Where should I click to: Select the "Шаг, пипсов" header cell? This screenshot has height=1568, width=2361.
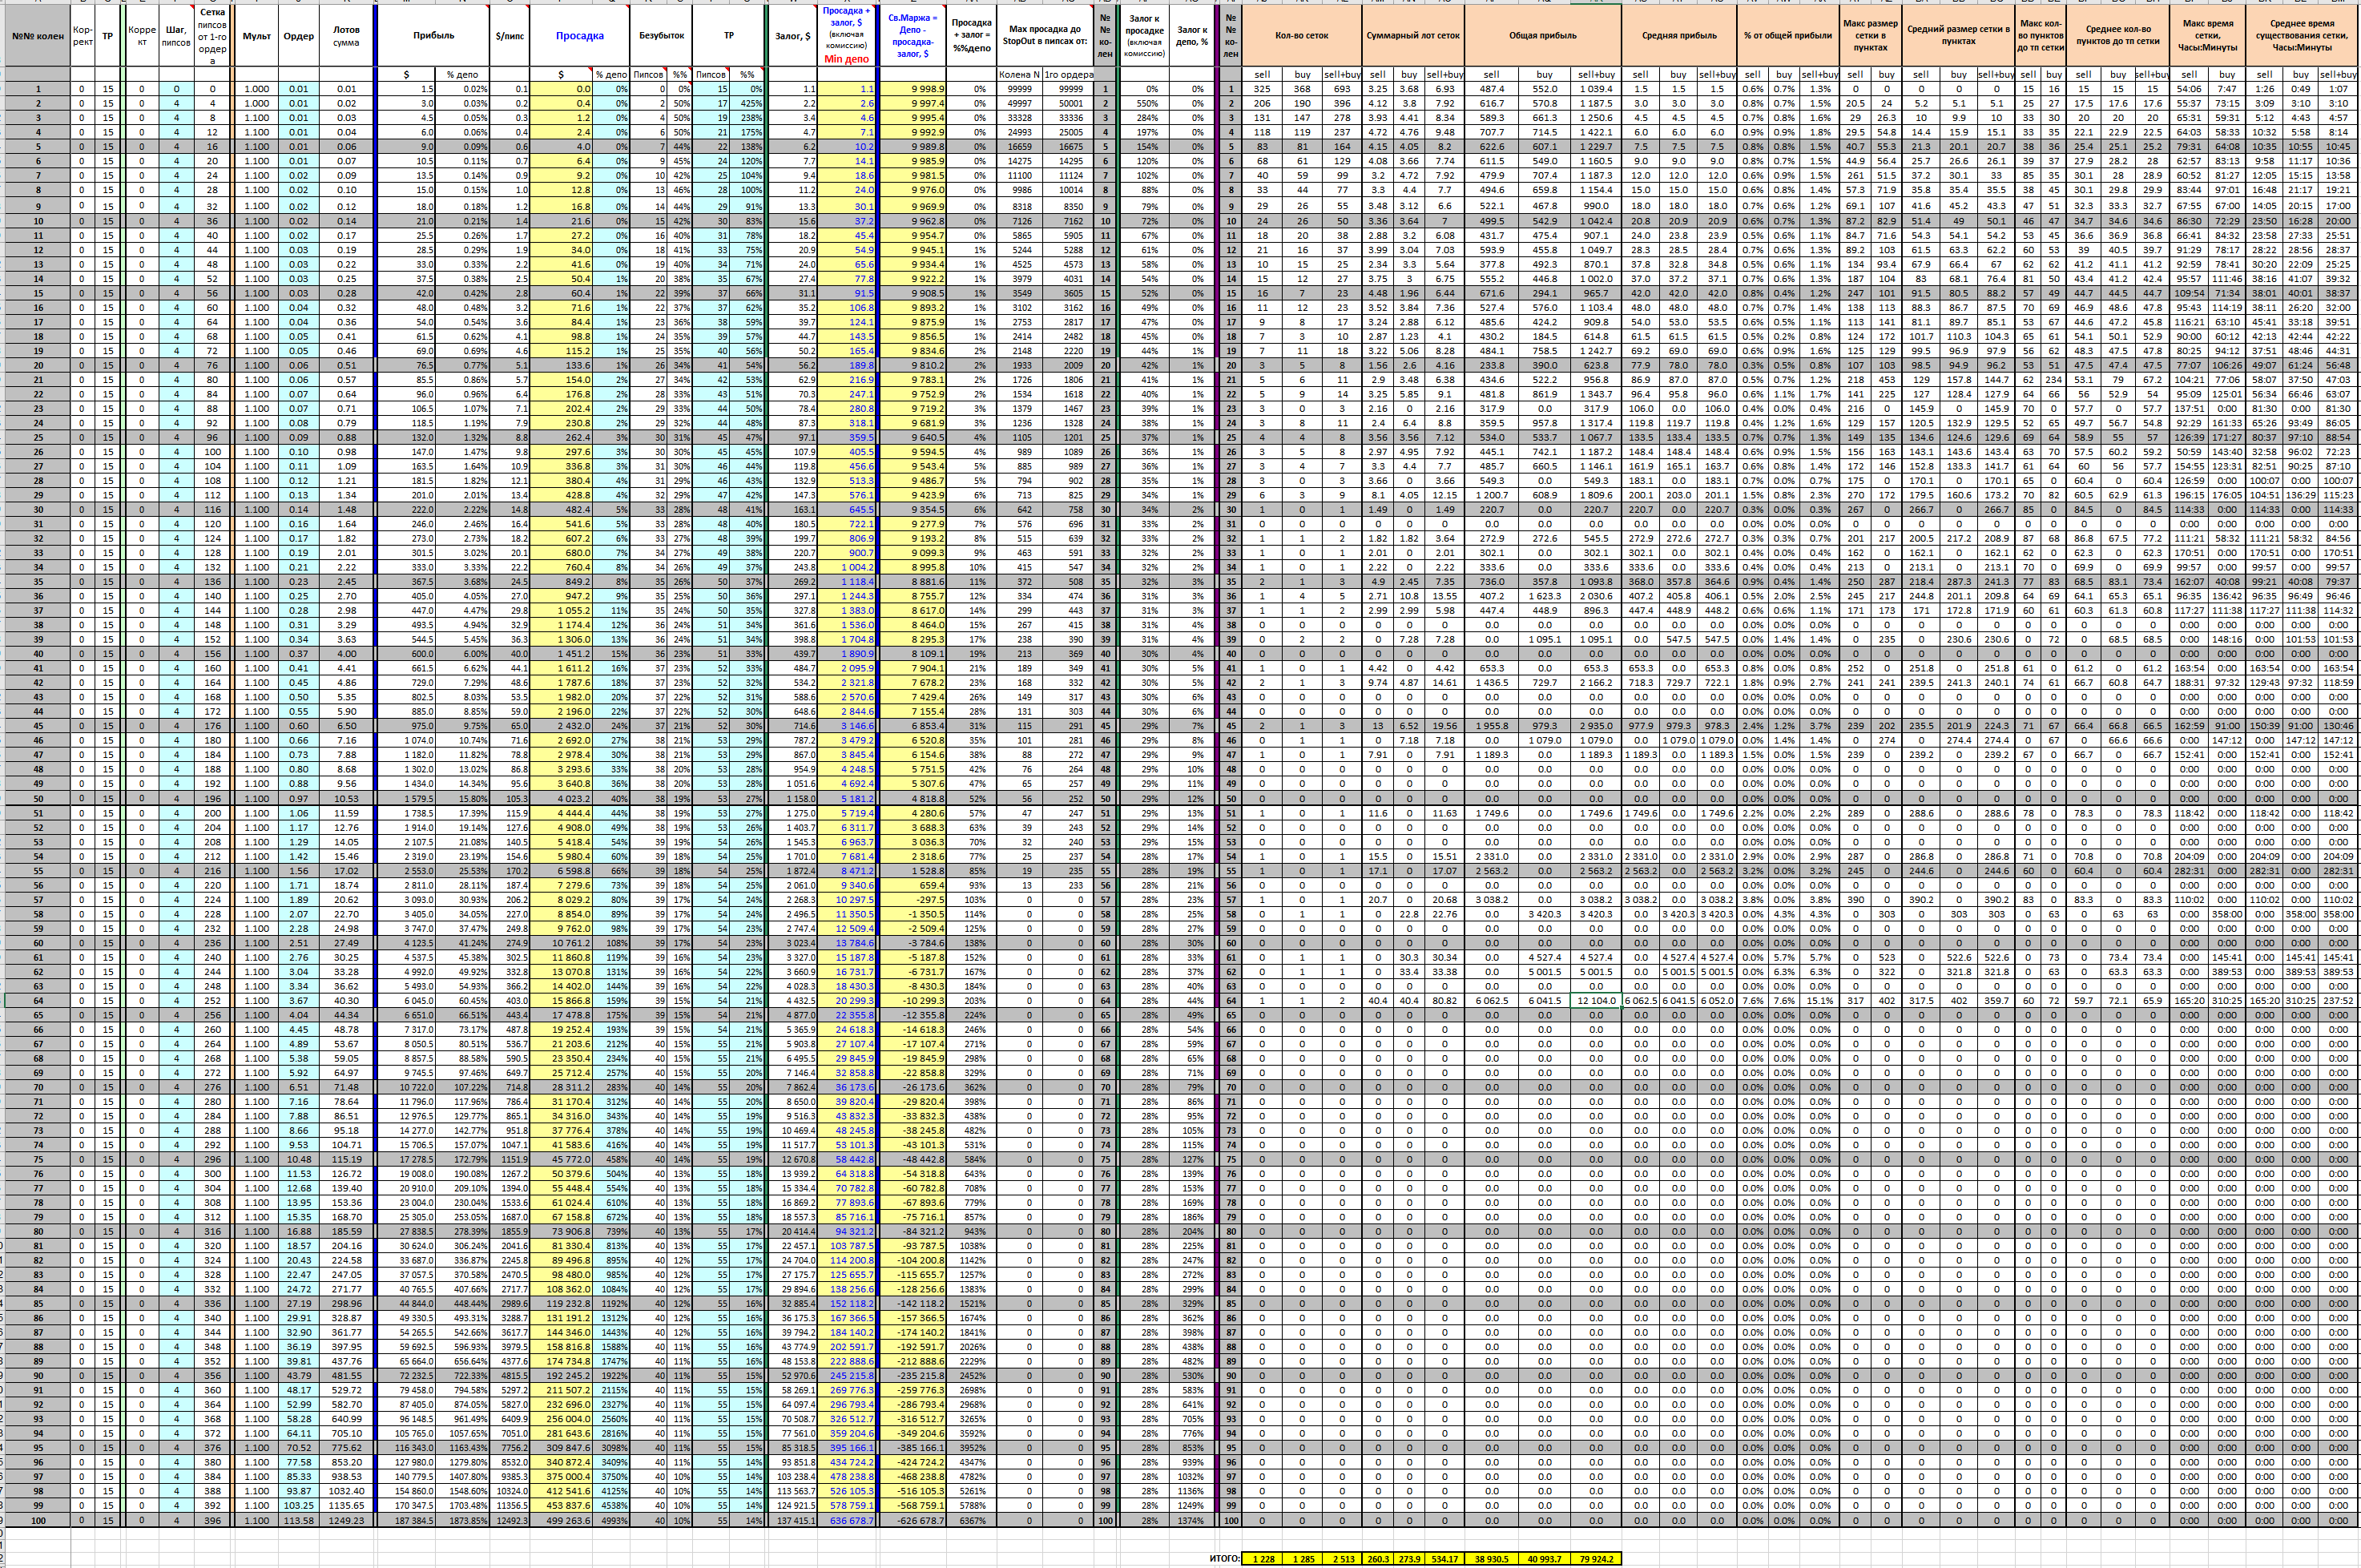tap(176, 36)
